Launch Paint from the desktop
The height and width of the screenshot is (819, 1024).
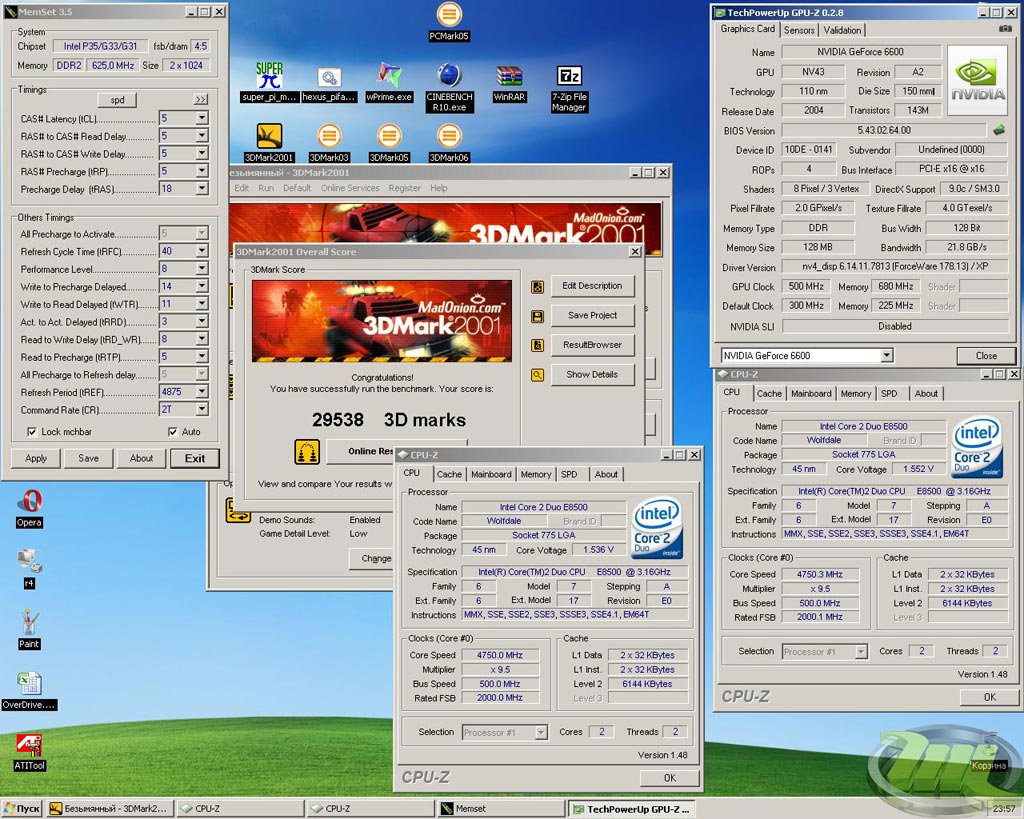coord(29,630)
